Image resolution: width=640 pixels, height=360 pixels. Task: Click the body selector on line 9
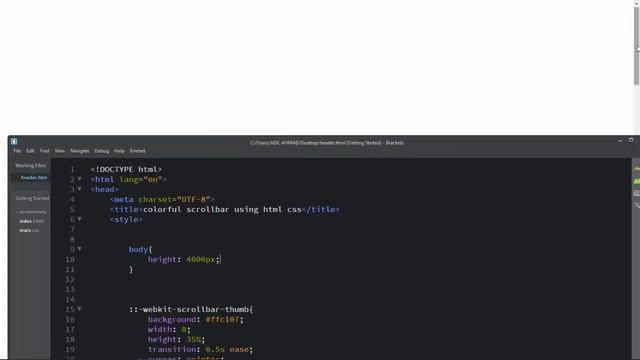coord(138,249)
